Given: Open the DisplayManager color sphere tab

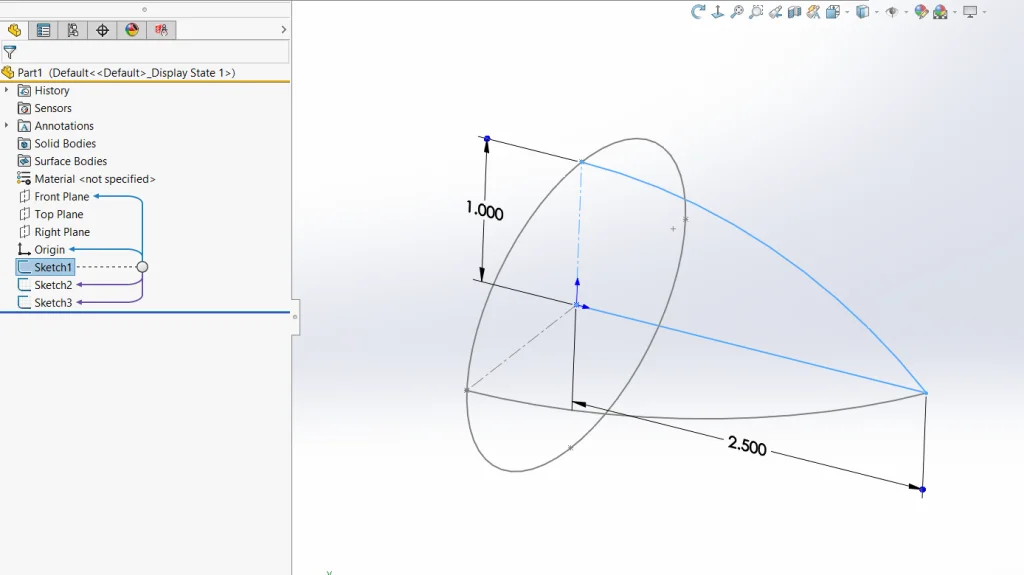Looking at the screenshot, I should pyautogui.click(x=132, y=30).
